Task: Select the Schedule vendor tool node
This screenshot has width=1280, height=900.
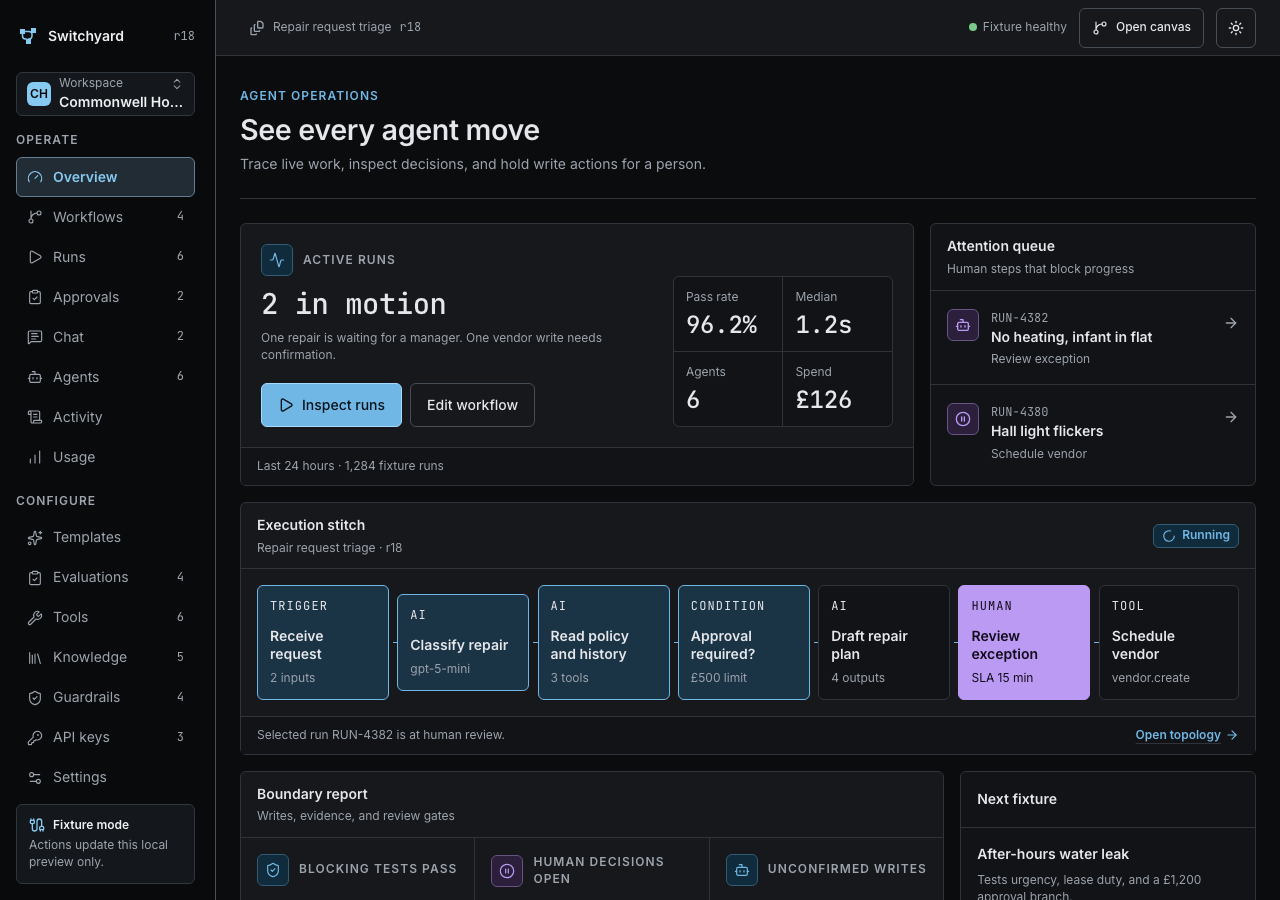Action: [x=1169, y=642]
